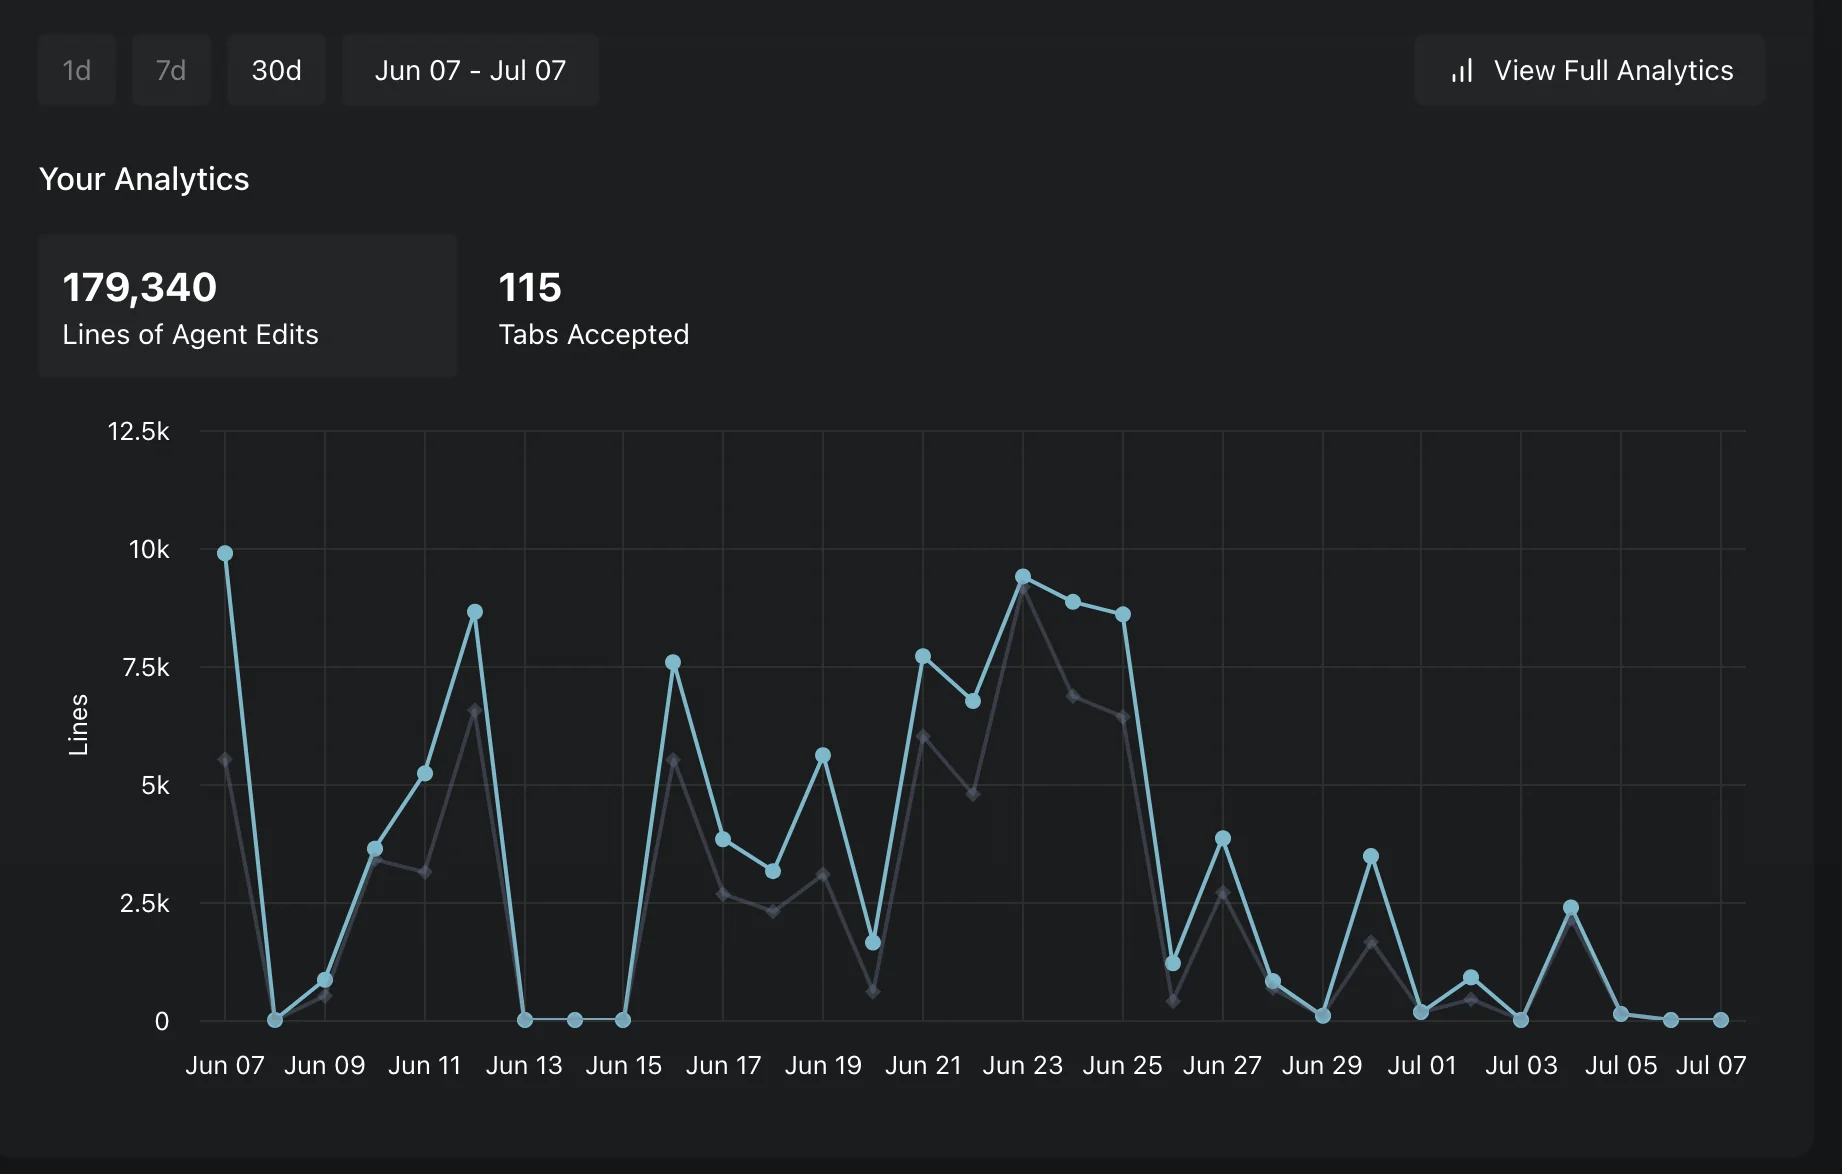Click the Jun 25 blue data point
The height and width of the screenshot is (1174, 1842).
(1123, 614)
